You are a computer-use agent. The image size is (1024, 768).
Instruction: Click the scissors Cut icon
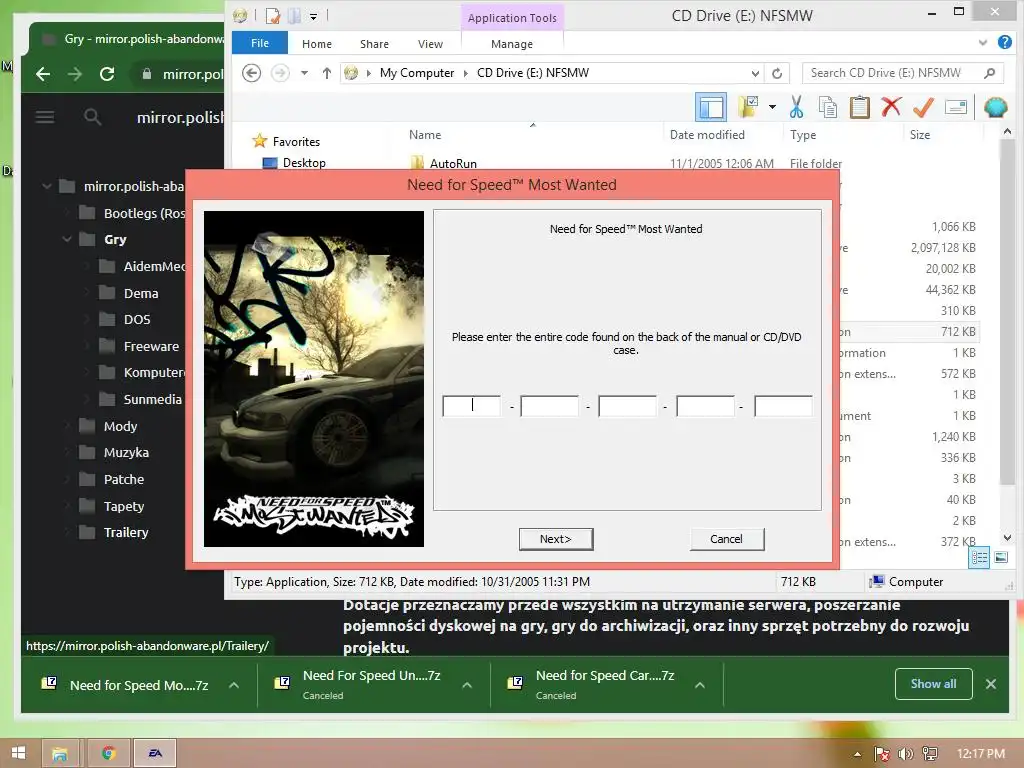coord(796,106)
